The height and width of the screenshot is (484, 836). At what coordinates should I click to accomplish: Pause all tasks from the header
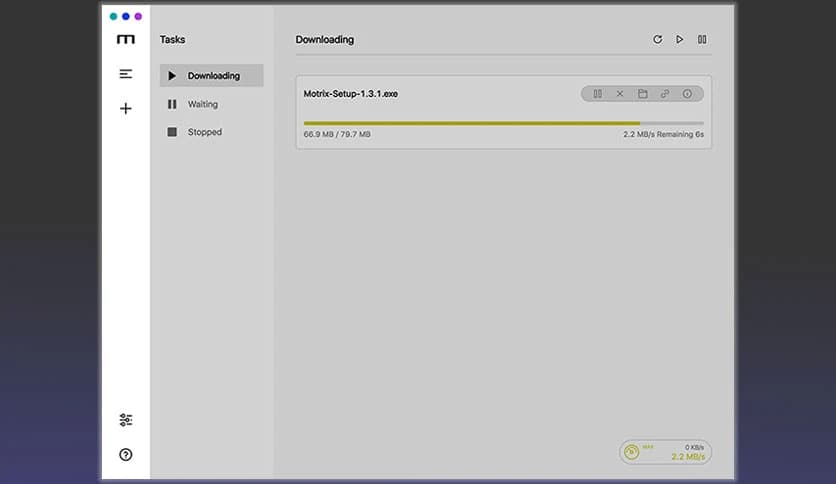702,39
